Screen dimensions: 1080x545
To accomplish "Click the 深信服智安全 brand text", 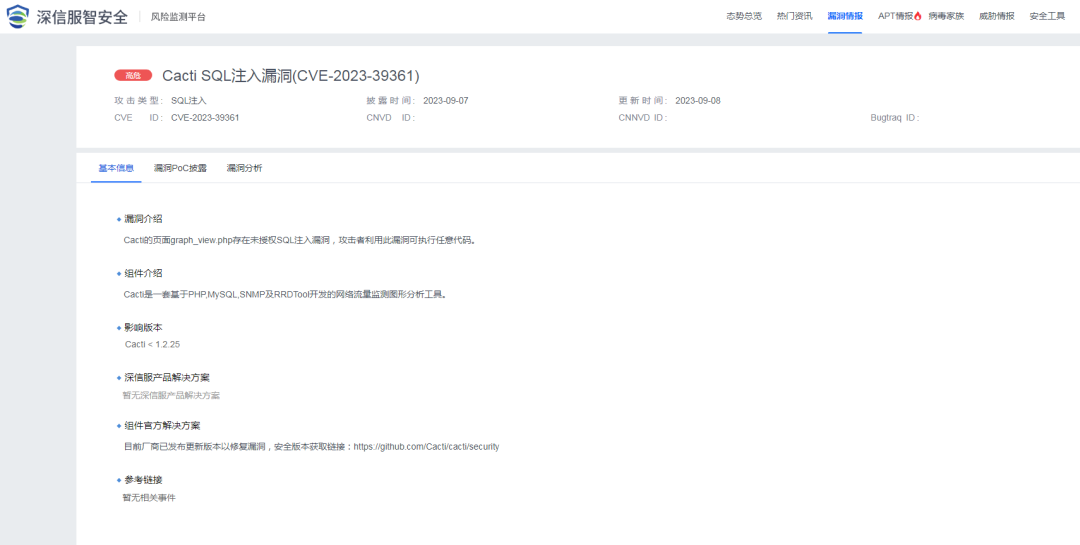I will tap(82, 17).
